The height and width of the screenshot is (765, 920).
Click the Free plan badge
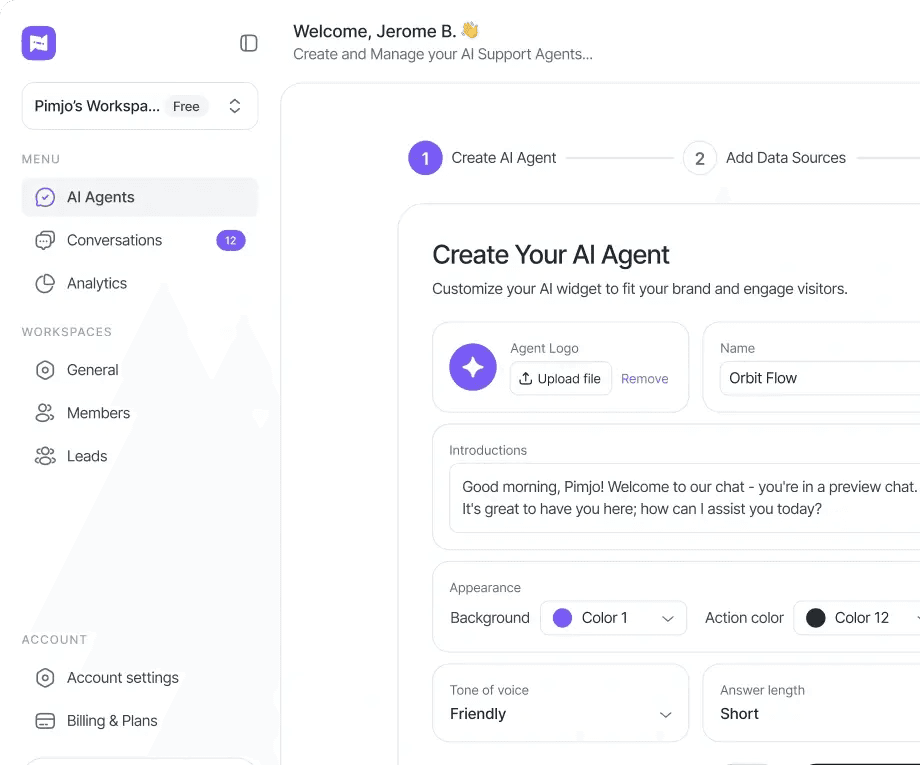[186, 106]
